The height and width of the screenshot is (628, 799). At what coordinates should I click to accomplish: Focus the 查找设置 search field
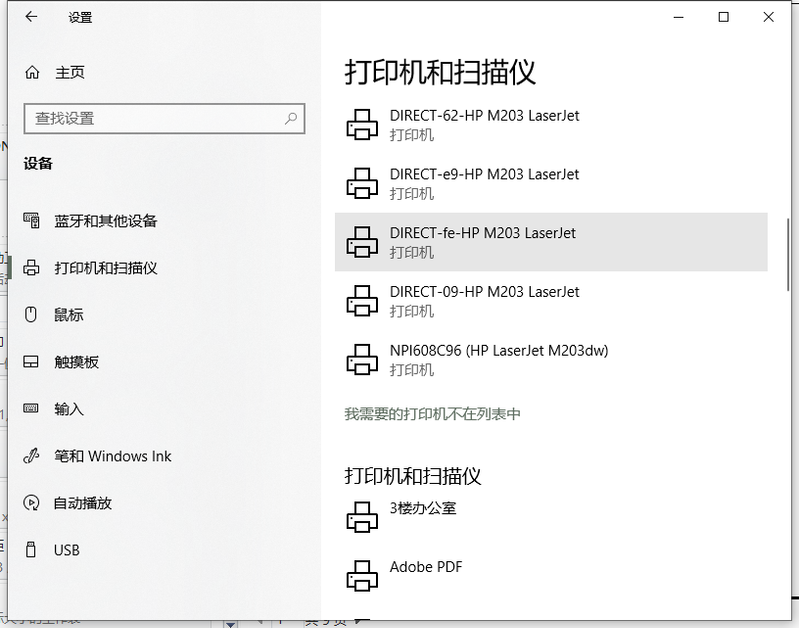click(164, 119)
